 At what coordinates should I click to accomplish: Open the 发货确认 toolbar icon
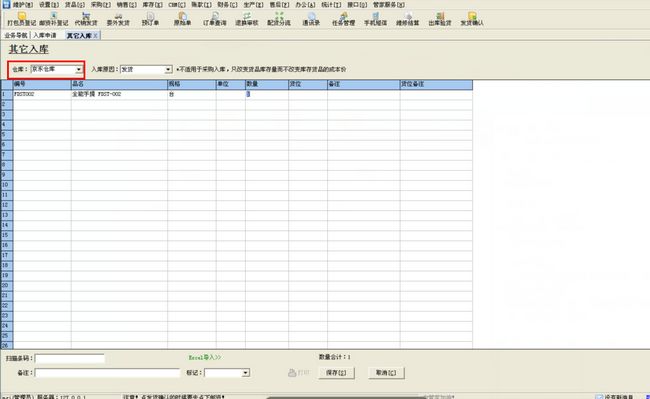(472, 19)
